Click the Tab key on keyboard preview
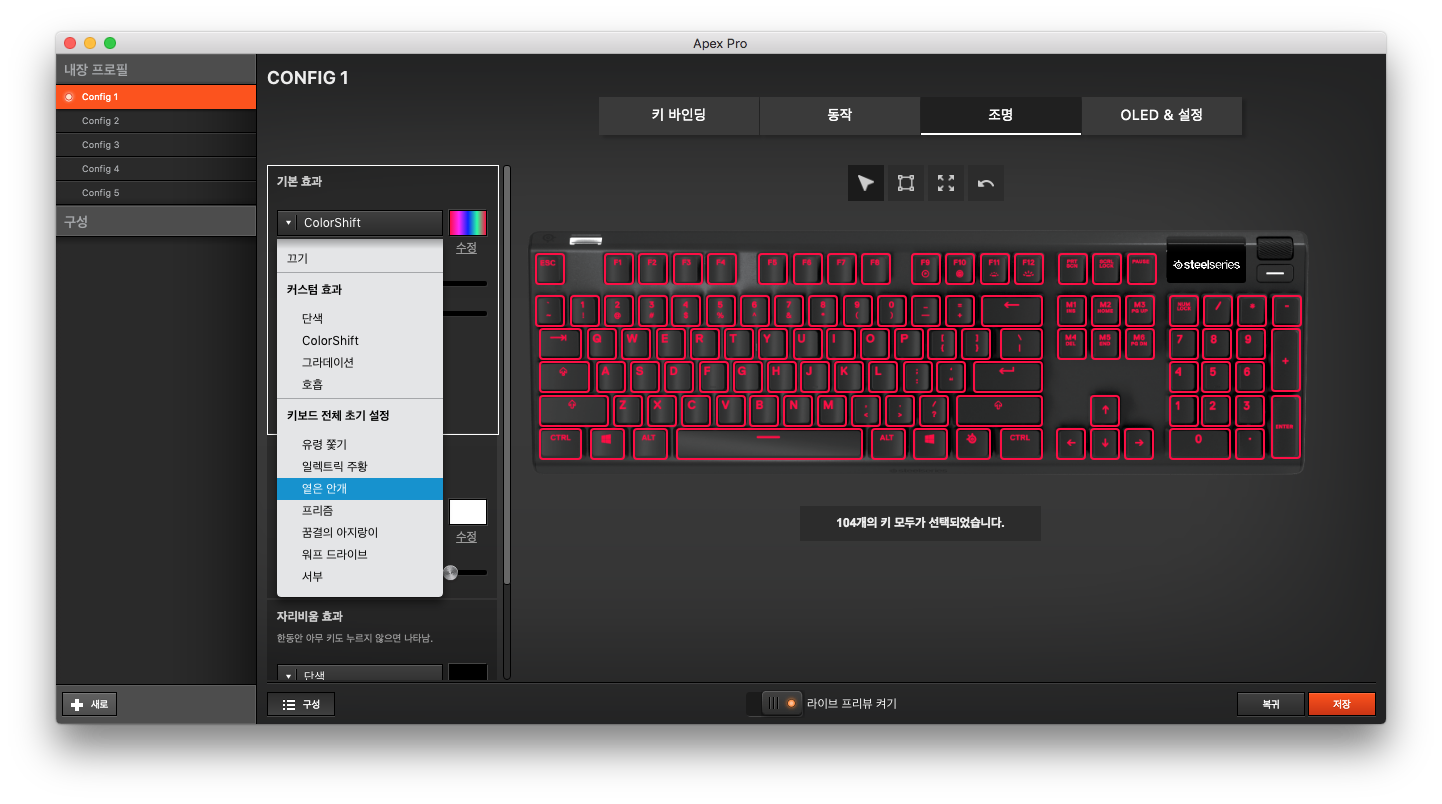Image resolution: width=1442 pixels, height=804 pixels. pos(560,343)
